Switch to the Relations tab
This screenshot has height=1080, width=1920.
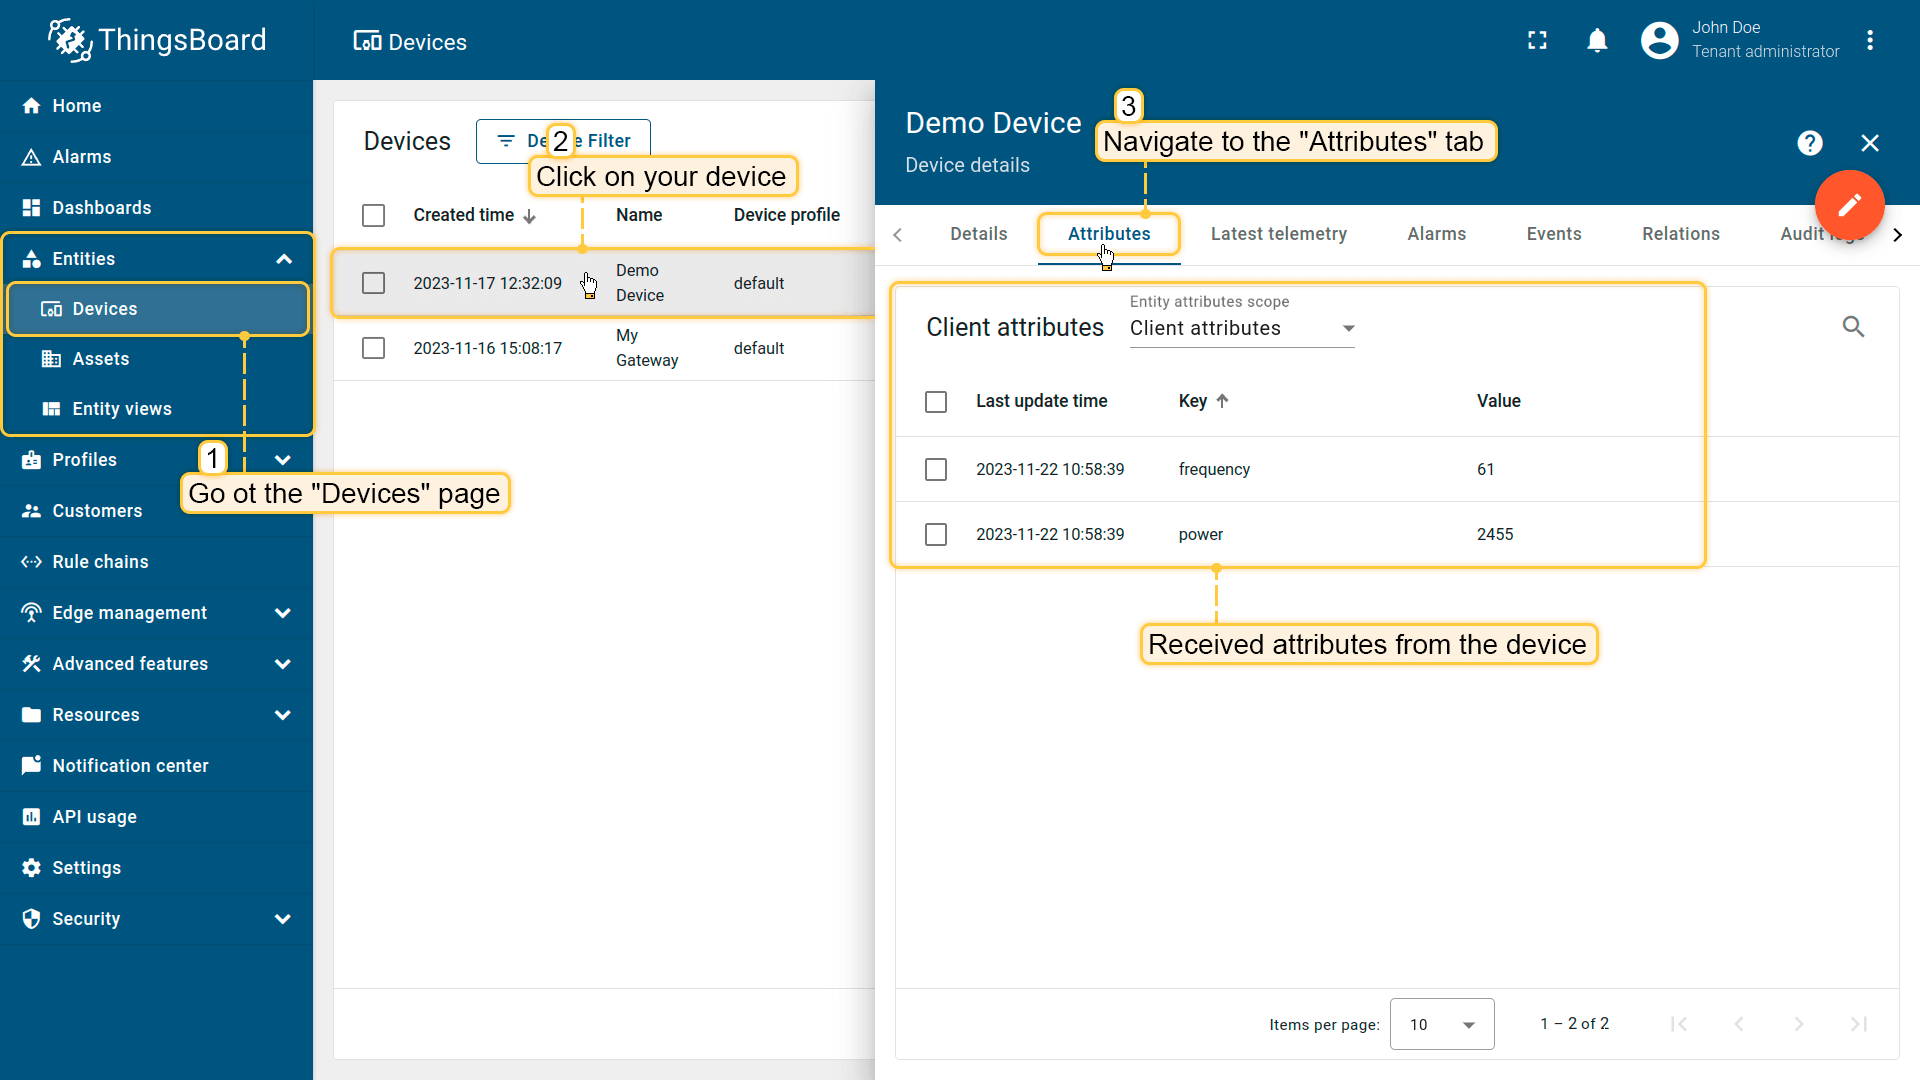pos(1680,234)
